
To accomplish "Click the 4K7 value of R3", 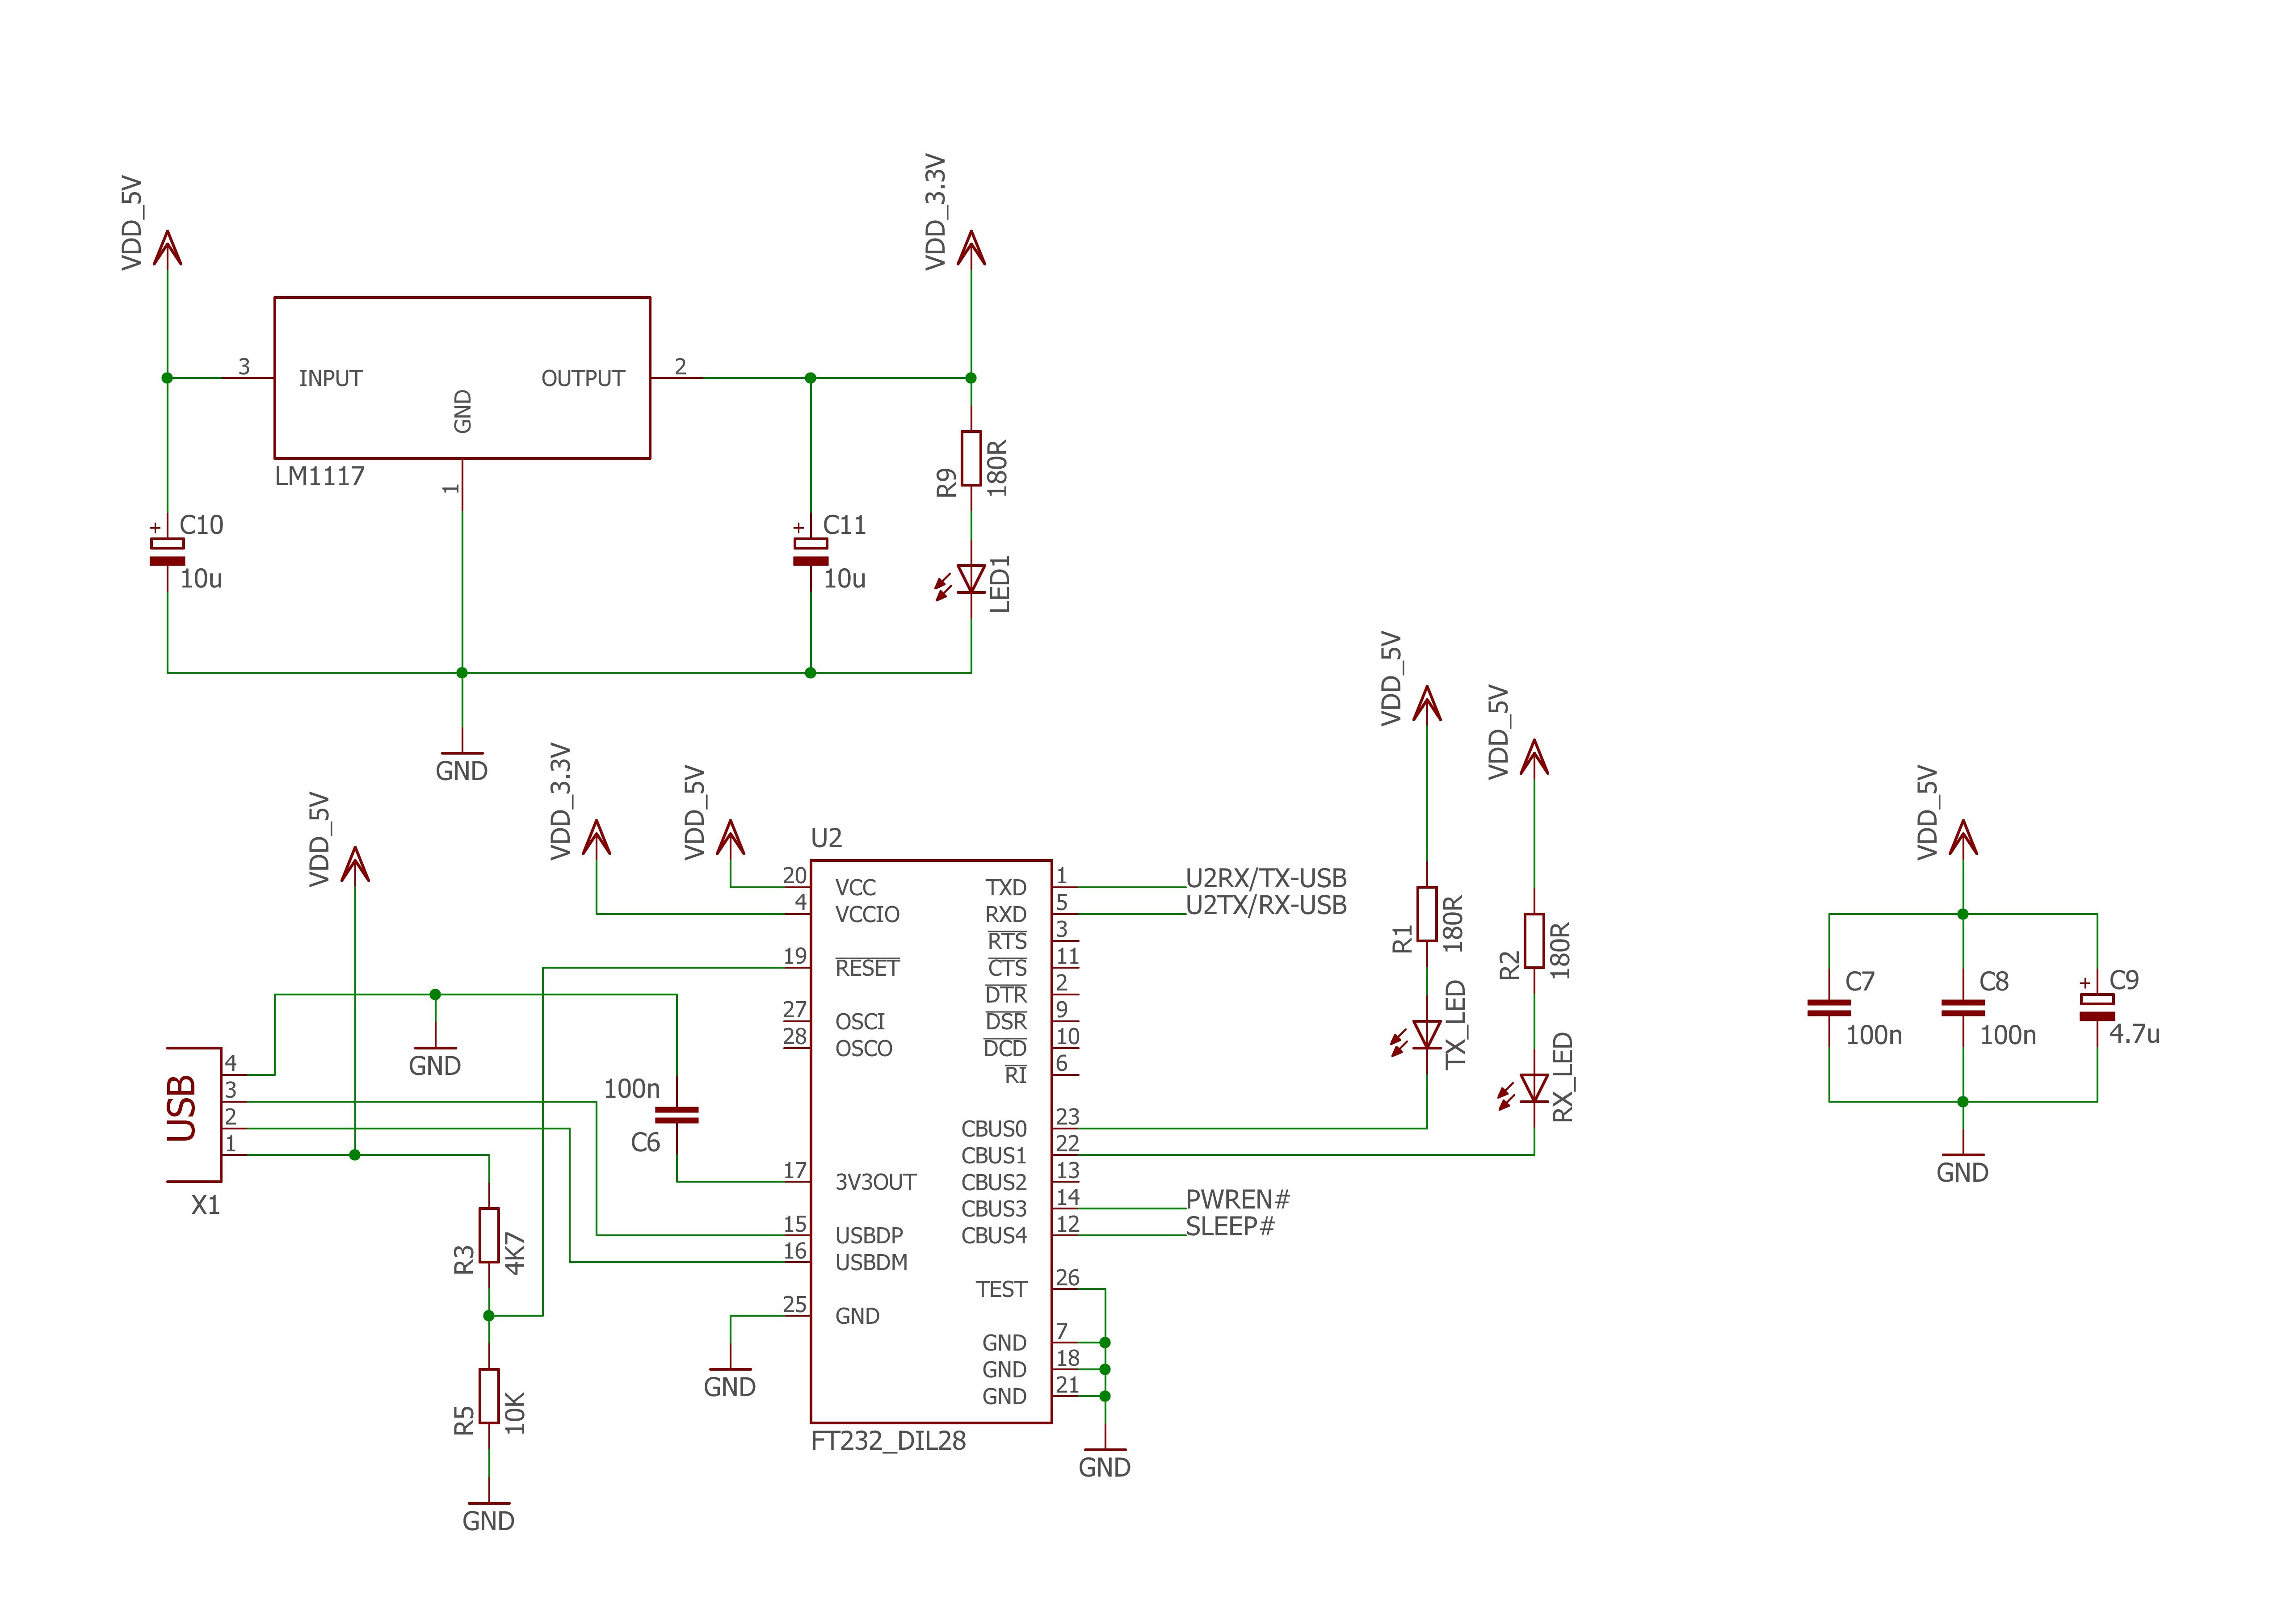I will [x=515, y=1253].
